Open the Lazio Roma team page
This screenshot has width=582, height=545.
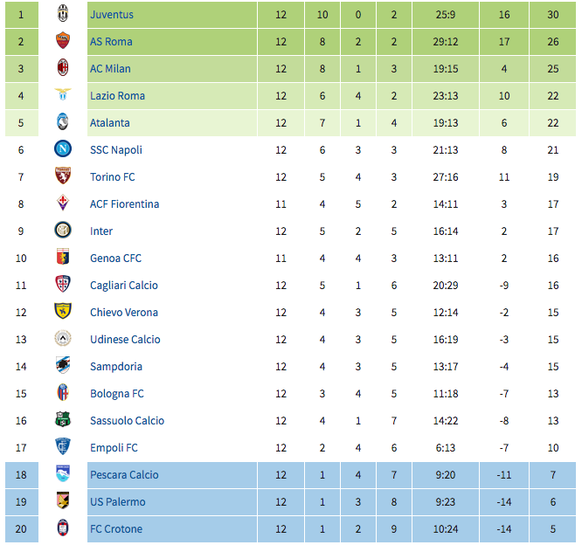coord(117,96)
